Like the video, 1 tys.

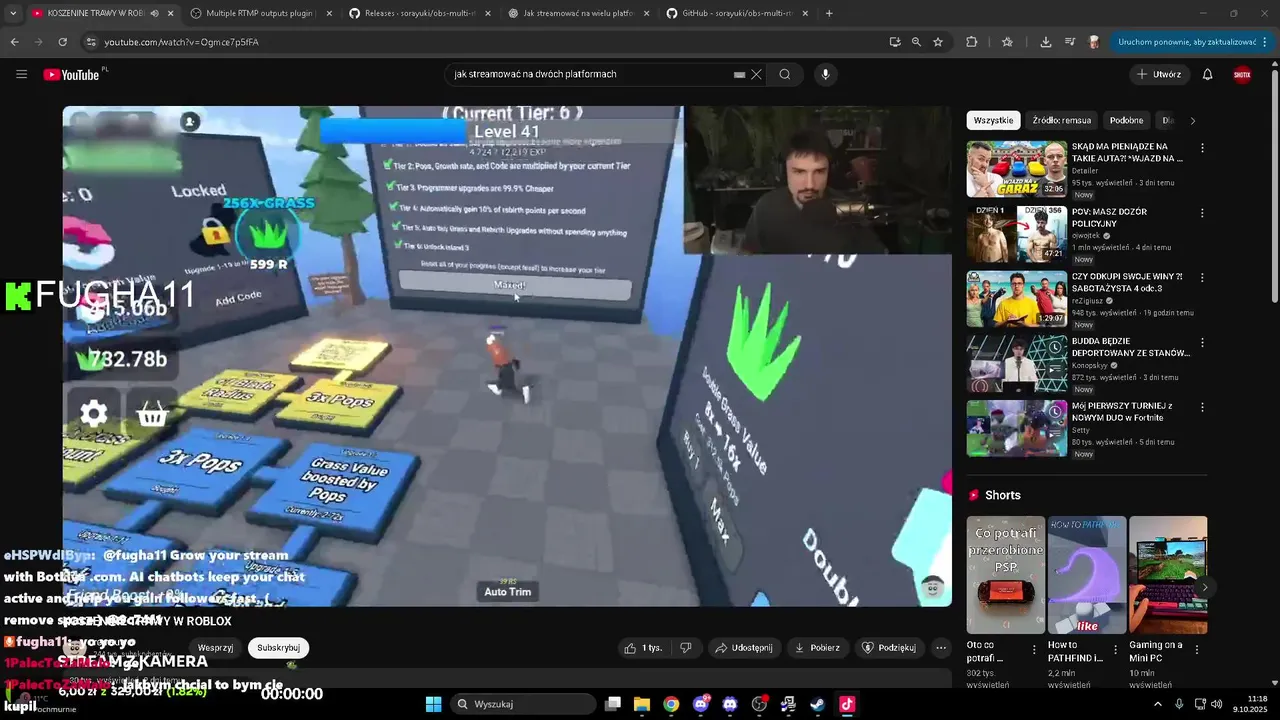pyautogui.click(x=643, y=648)
